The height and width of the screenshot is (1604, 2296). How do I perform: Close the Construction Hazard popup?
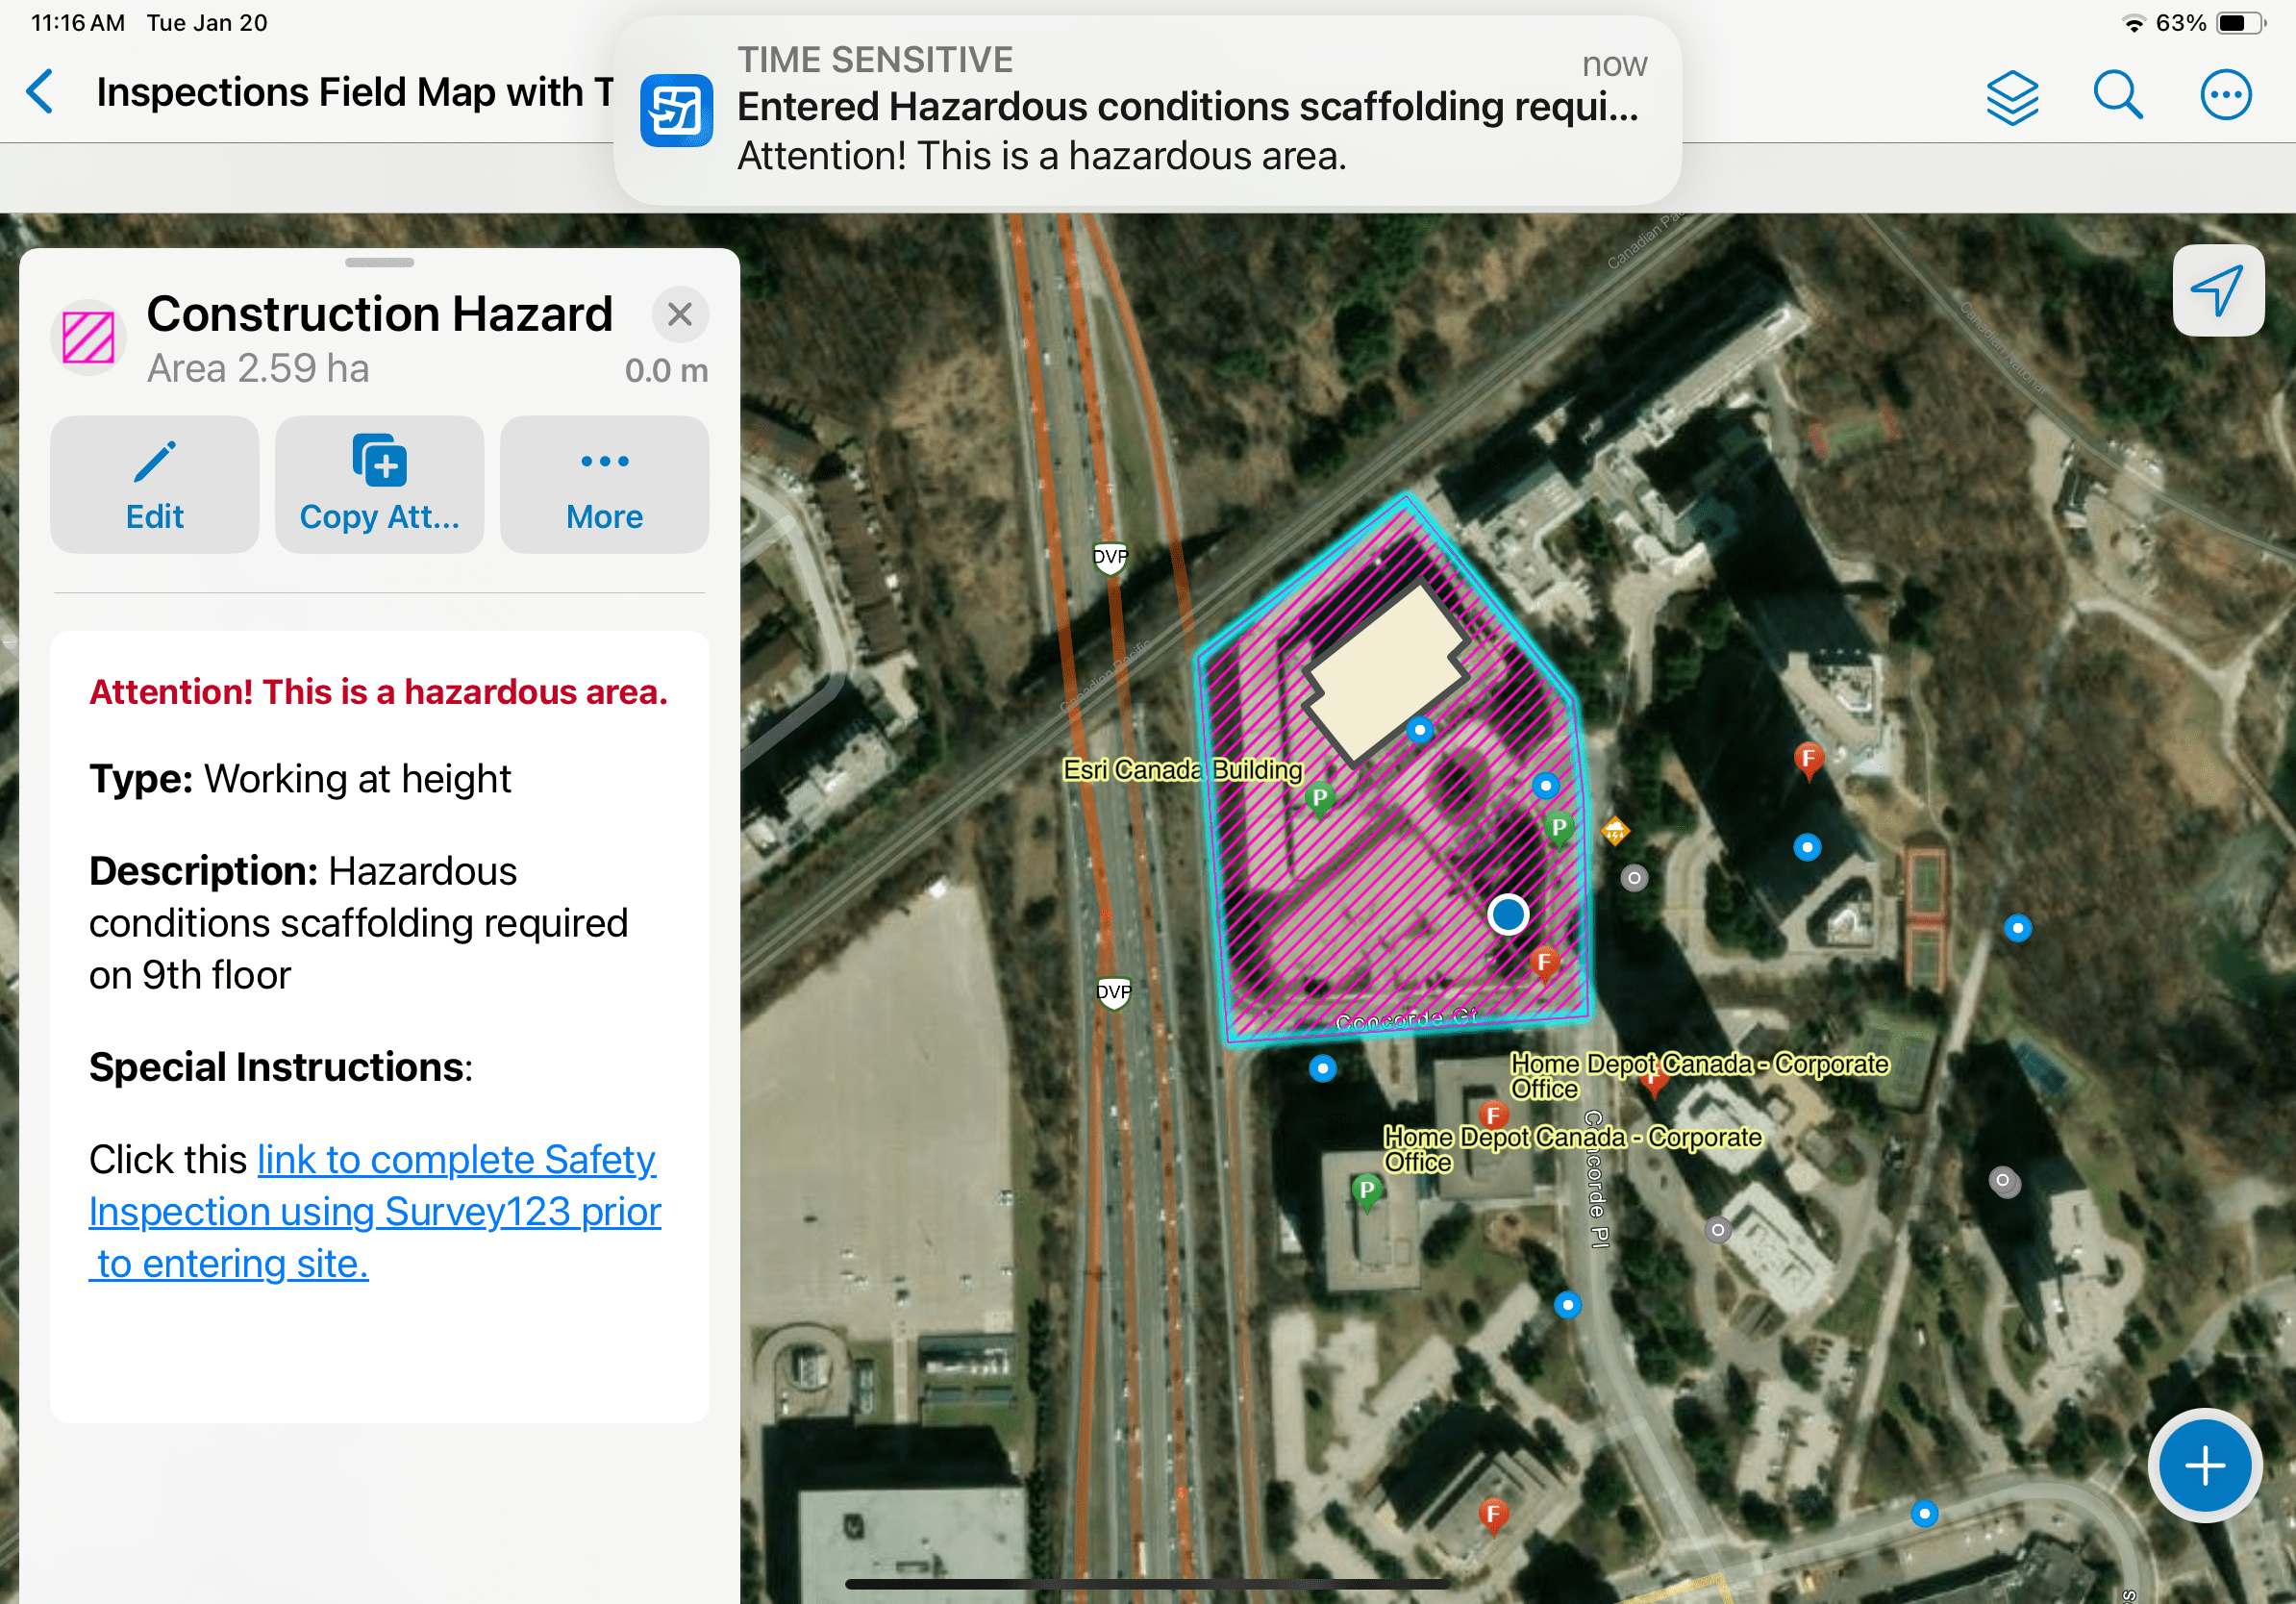[x=681, y=315]
